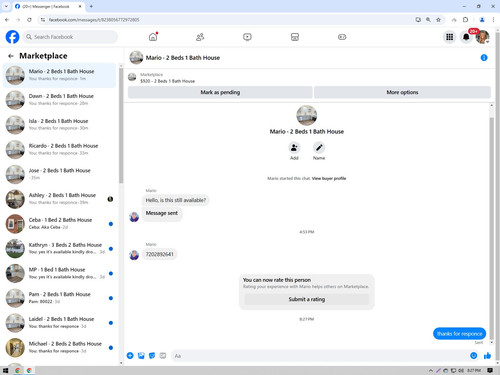Open Laidel 2 Beds 1 Bath chat

[59, 323]
